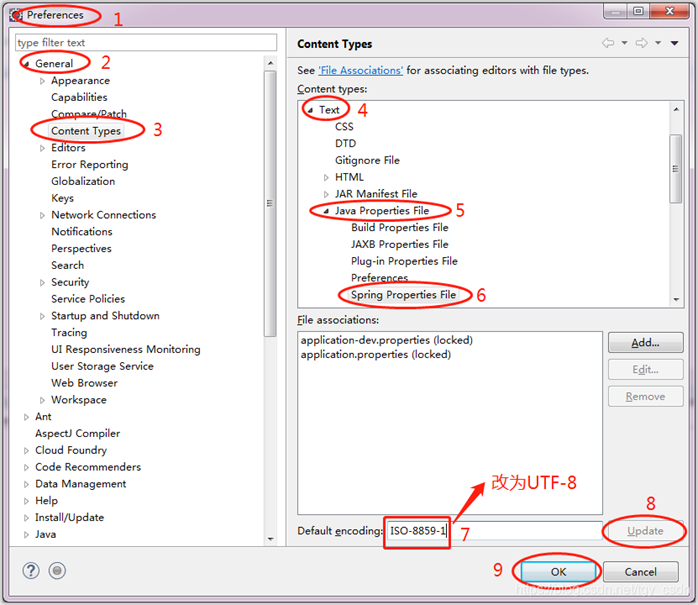The width and height of the screenshot is (698, 605).
Task: Expand the Security tree node
Action: [42, 283]
